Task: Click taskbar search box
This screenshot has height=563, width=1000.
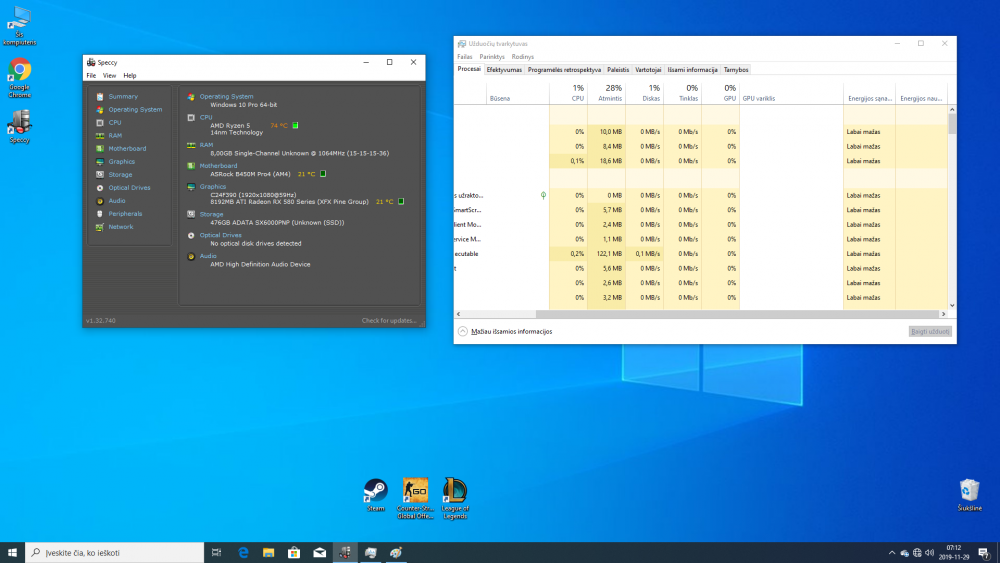Action: [x=115, y=553]
